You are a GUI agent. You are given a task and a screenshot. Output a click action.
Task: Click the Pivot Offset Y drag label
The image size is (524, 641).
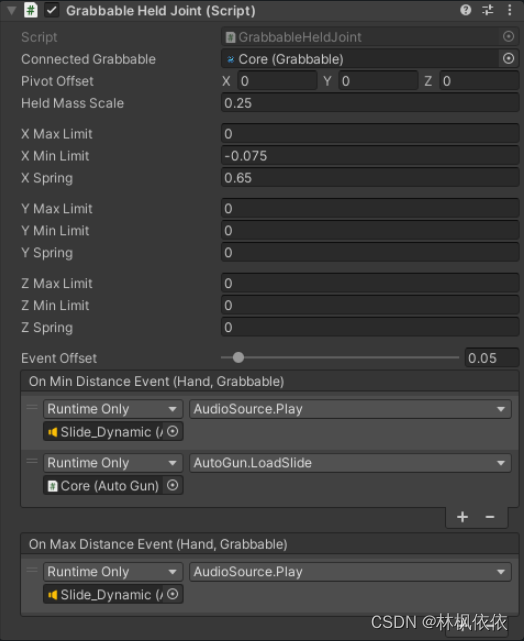[x=327, y=81]
